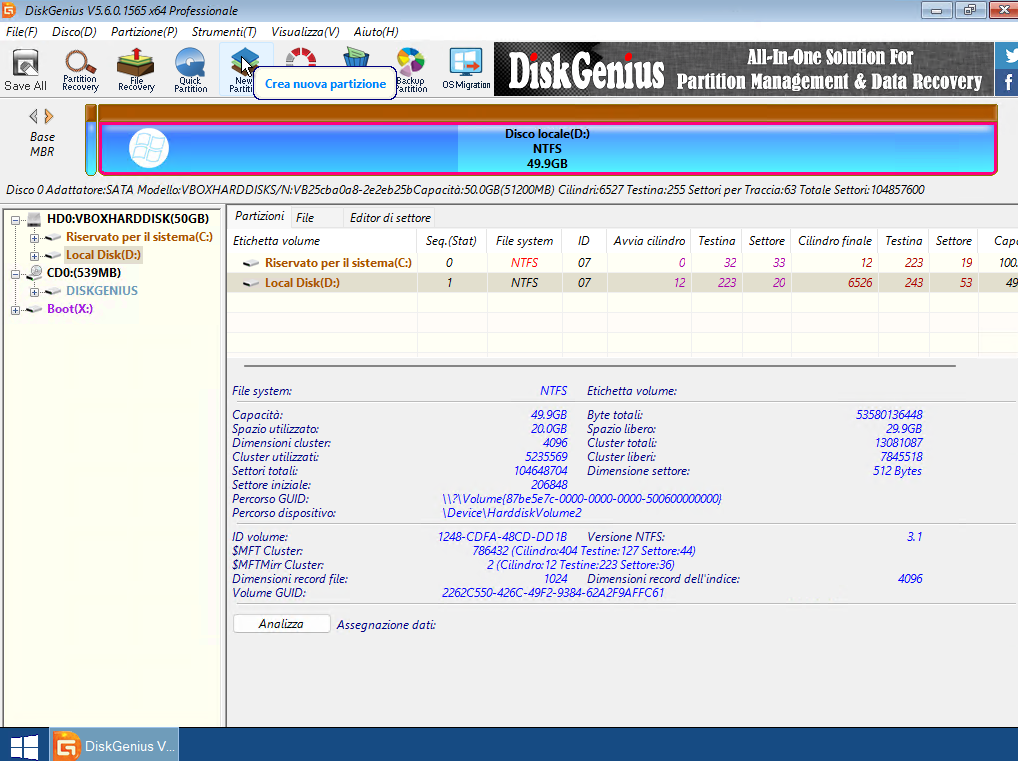Select Riservato per il sistema(C:) in the tree
The image size is (1018, 761).
(140, 237)
